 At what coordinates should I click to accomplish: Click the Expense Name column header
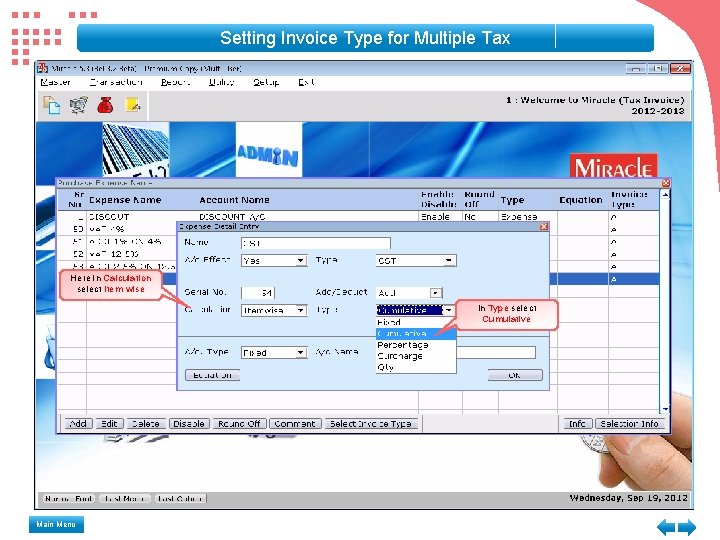(125, 200)
